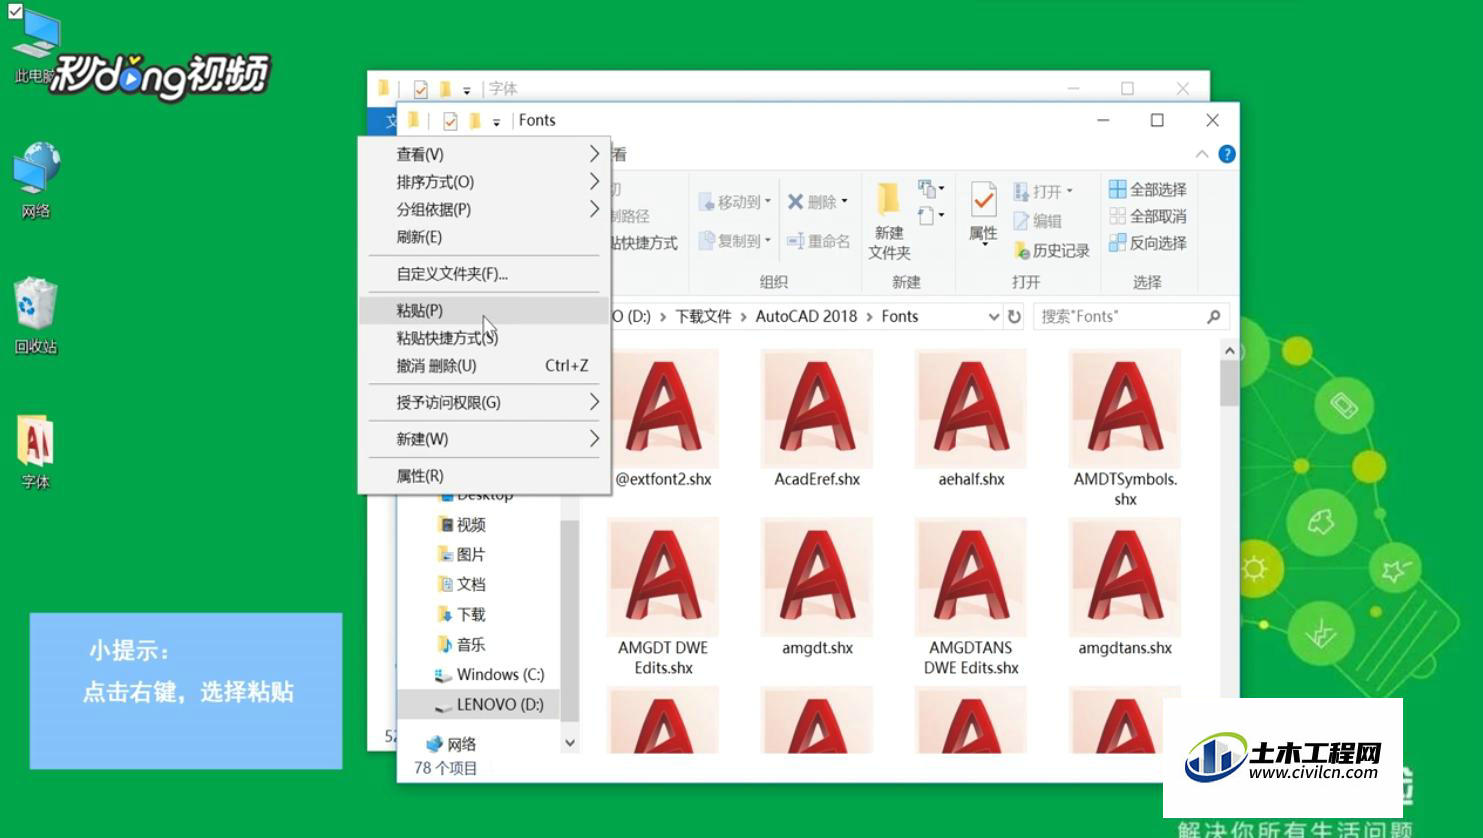Click the Fonts breadcrumb segment
Viewport: 1483px width, 838px height.
pyautogui.click(x=899, y=316)
